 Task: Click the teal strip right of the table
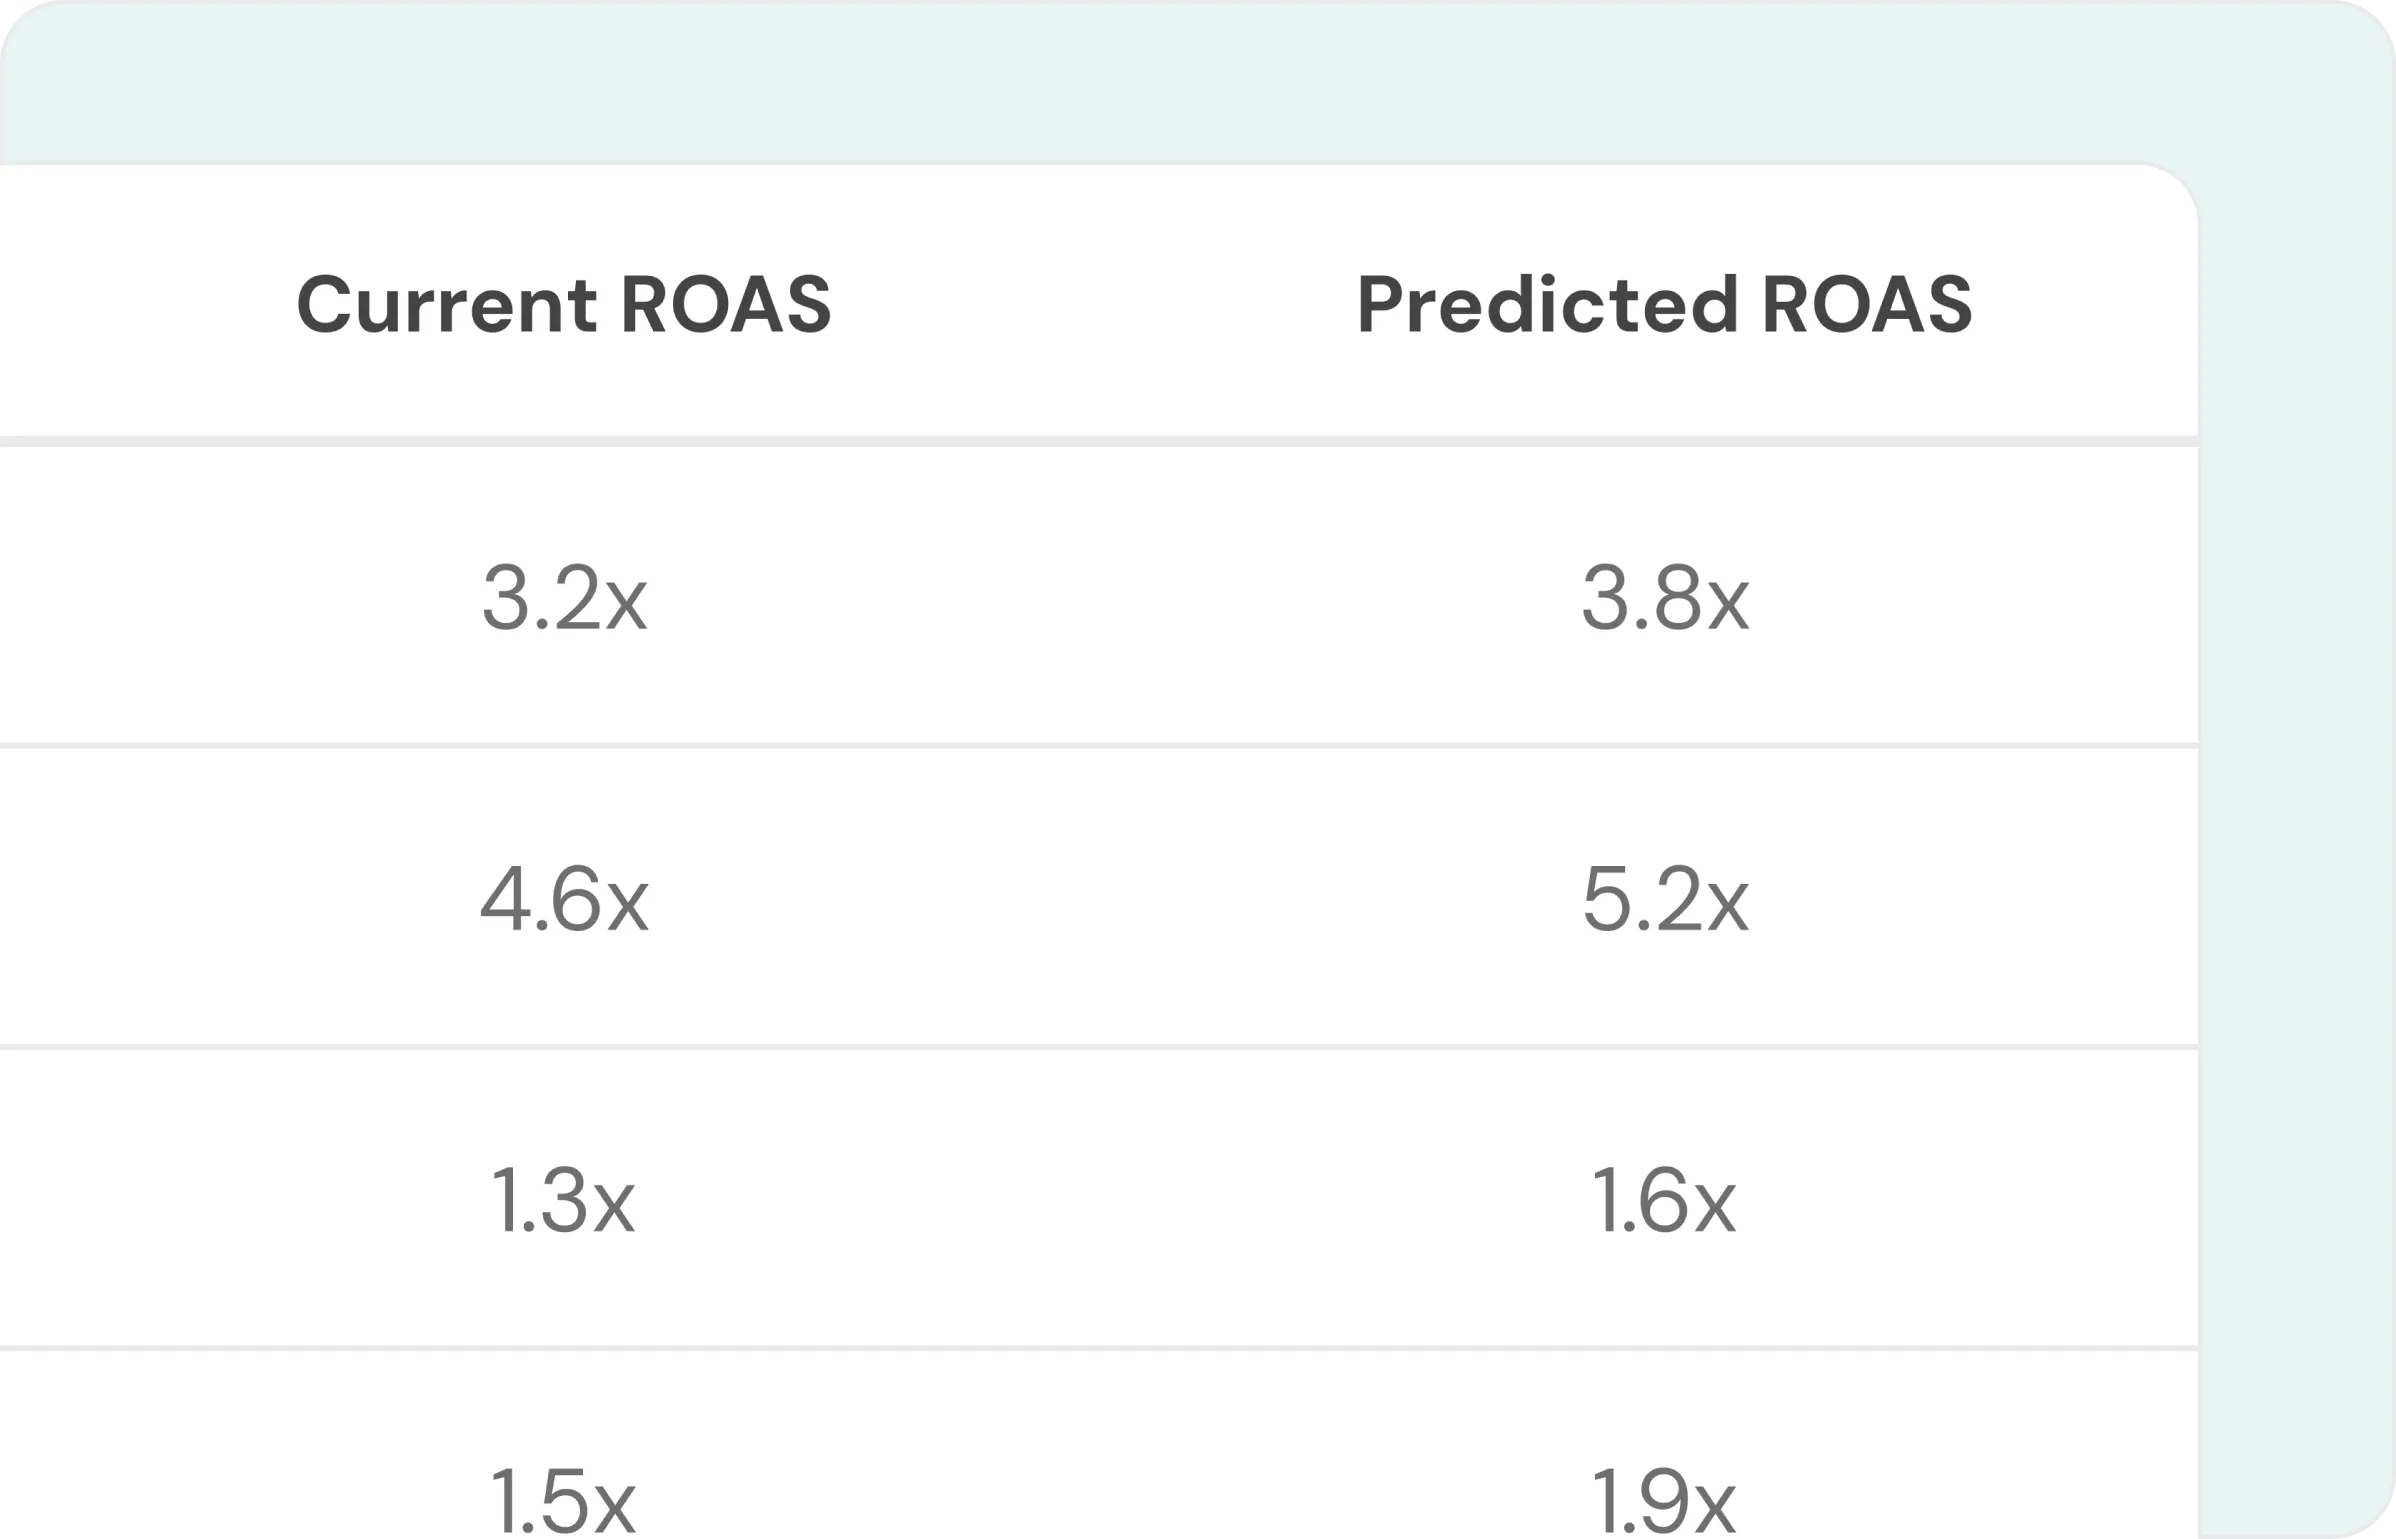2296,850
